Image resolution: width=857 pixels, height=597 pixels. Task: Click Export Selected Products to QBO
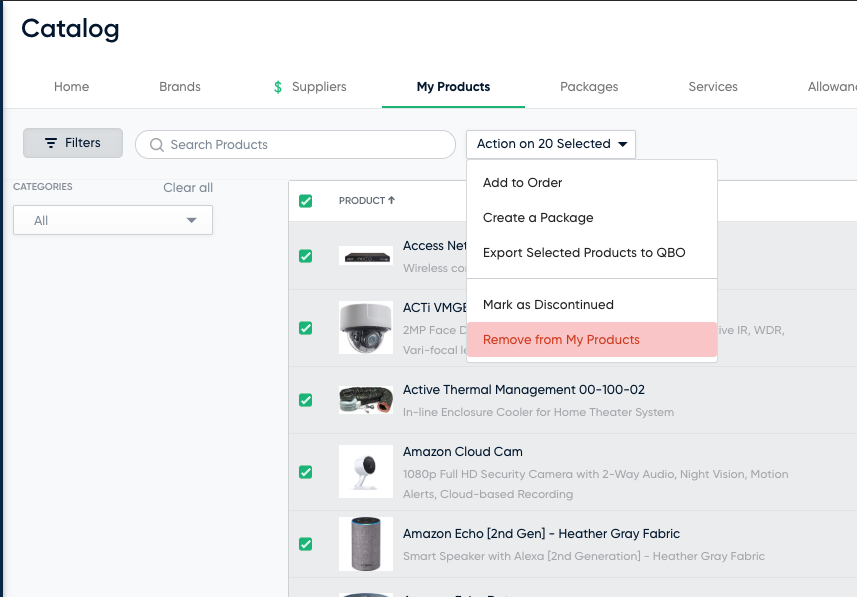coord(592,253)
